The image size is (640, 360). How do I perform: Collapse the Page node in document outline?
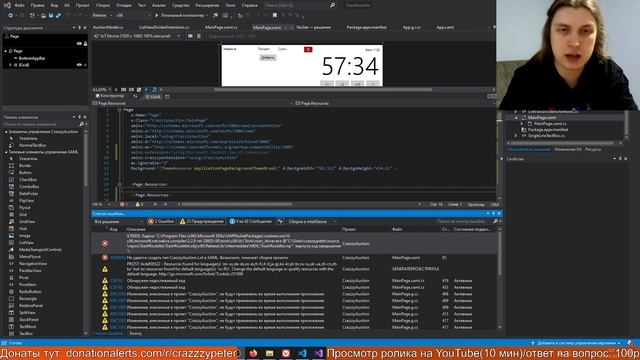tap(5, 51)
